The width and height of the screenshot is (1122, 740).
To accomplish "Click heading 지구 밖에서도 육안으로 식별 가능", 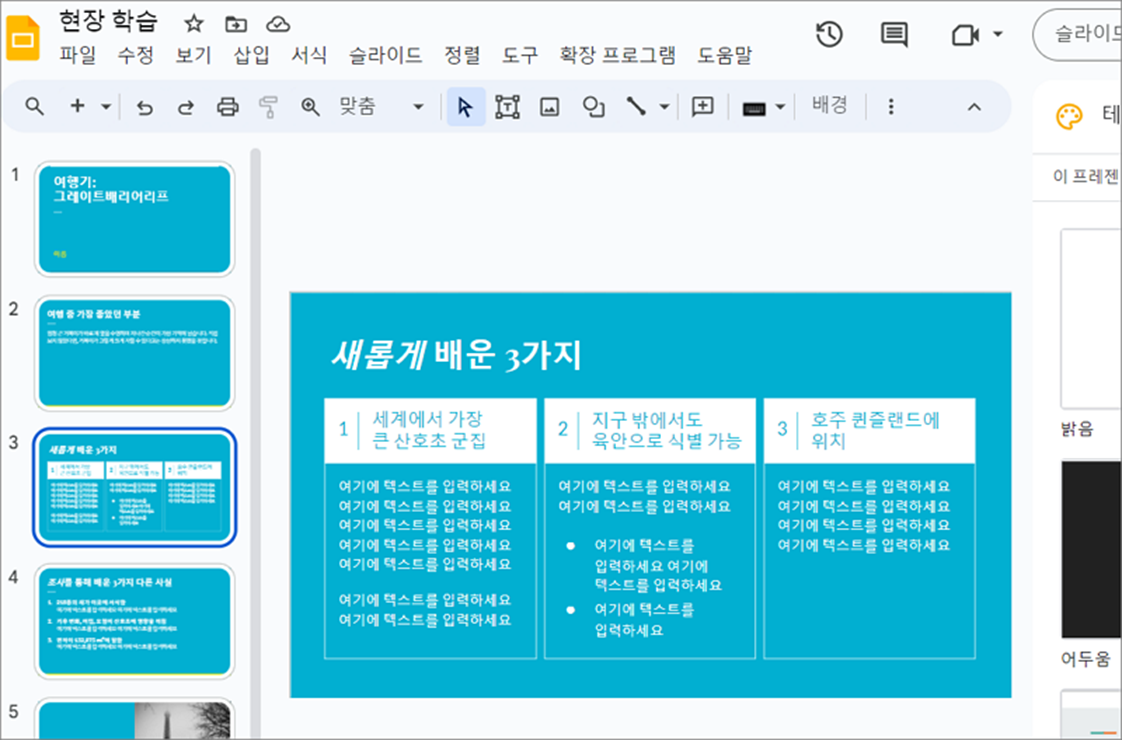I will tap(666, 430).
